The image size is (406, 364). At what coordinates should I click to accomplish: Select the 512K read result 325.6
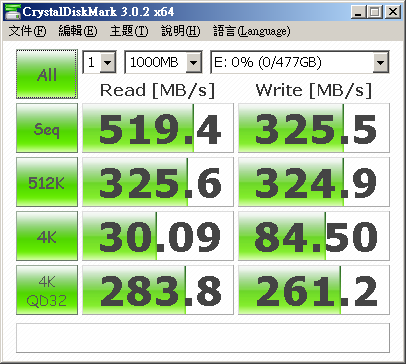(x=158, y=182)
